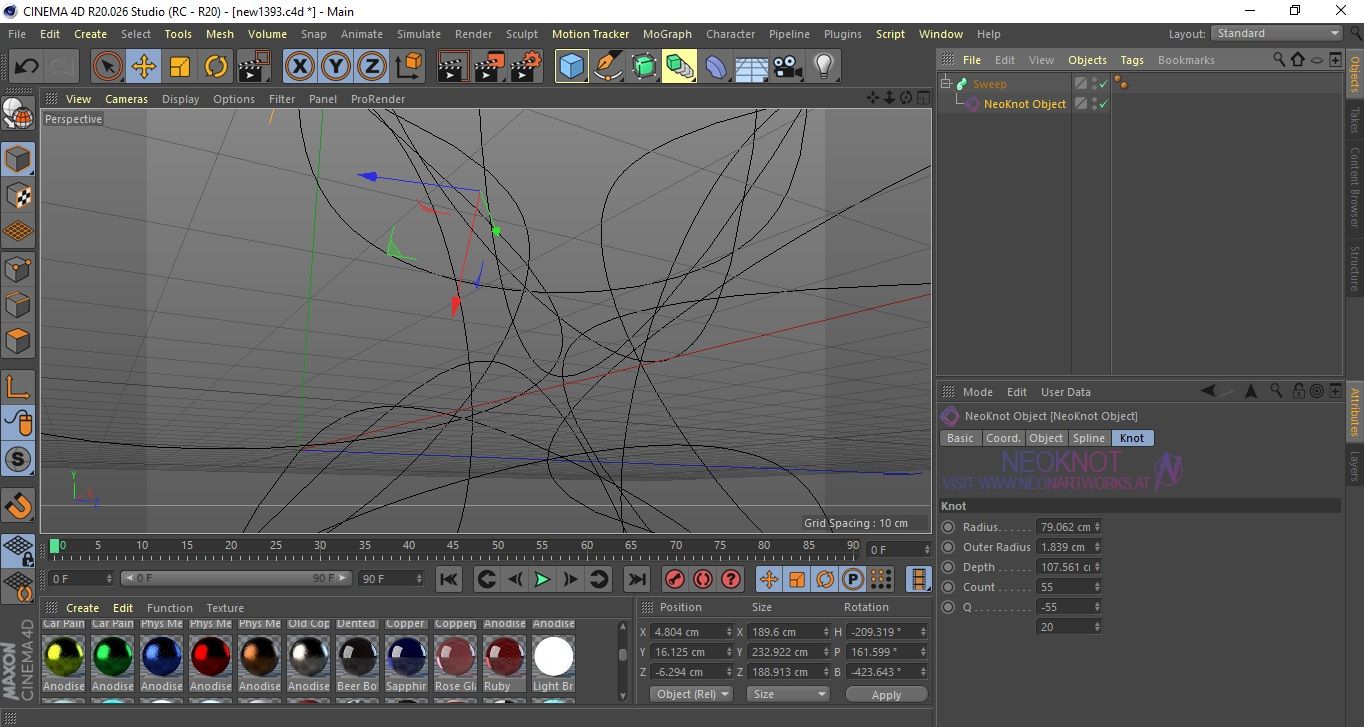Select the Ruby material swatch
Screen dimensions: 1364x727
504,656
